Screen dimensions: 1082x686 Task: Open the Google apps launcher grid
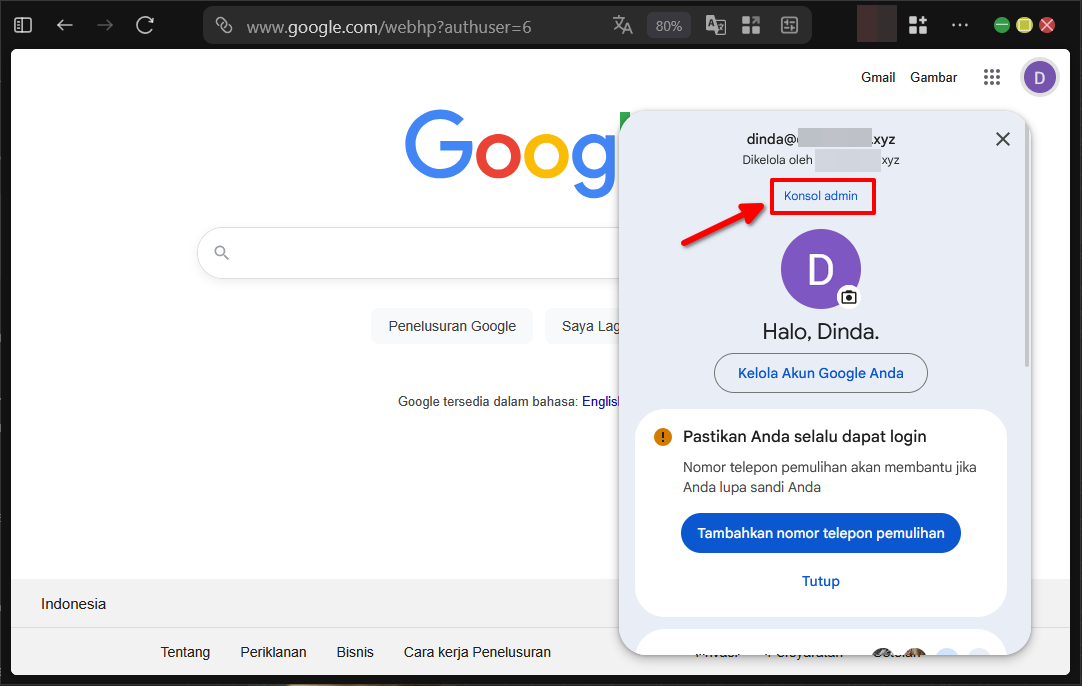click(x=992, y=76)
